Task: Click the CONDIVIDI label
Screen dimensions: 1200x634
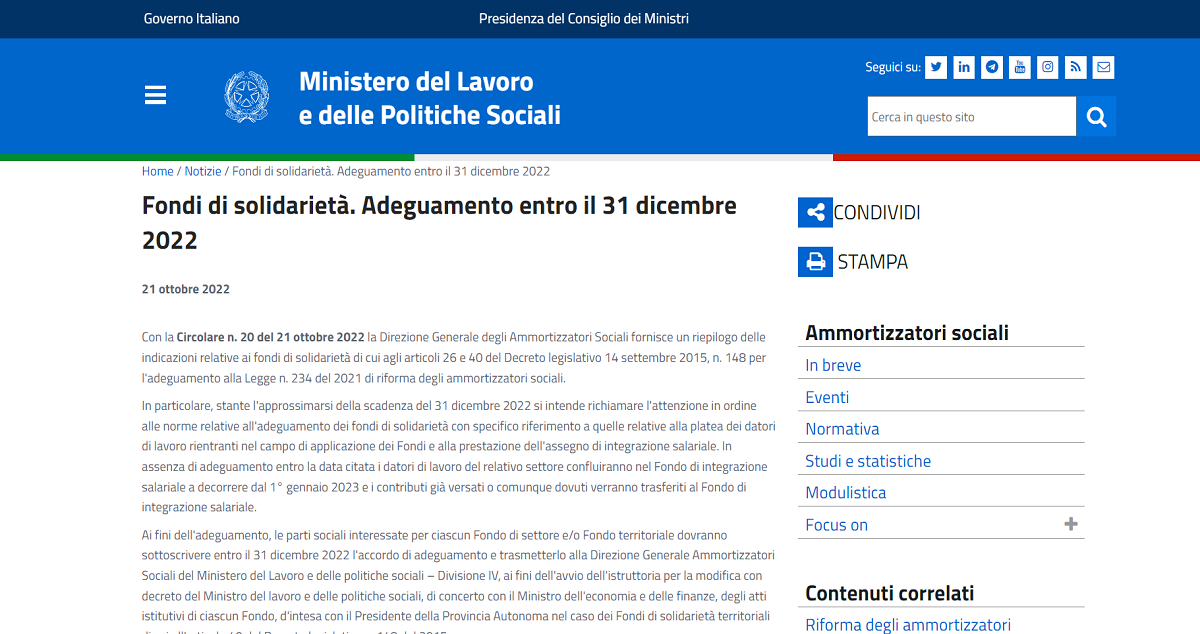Action: [877, 212]
